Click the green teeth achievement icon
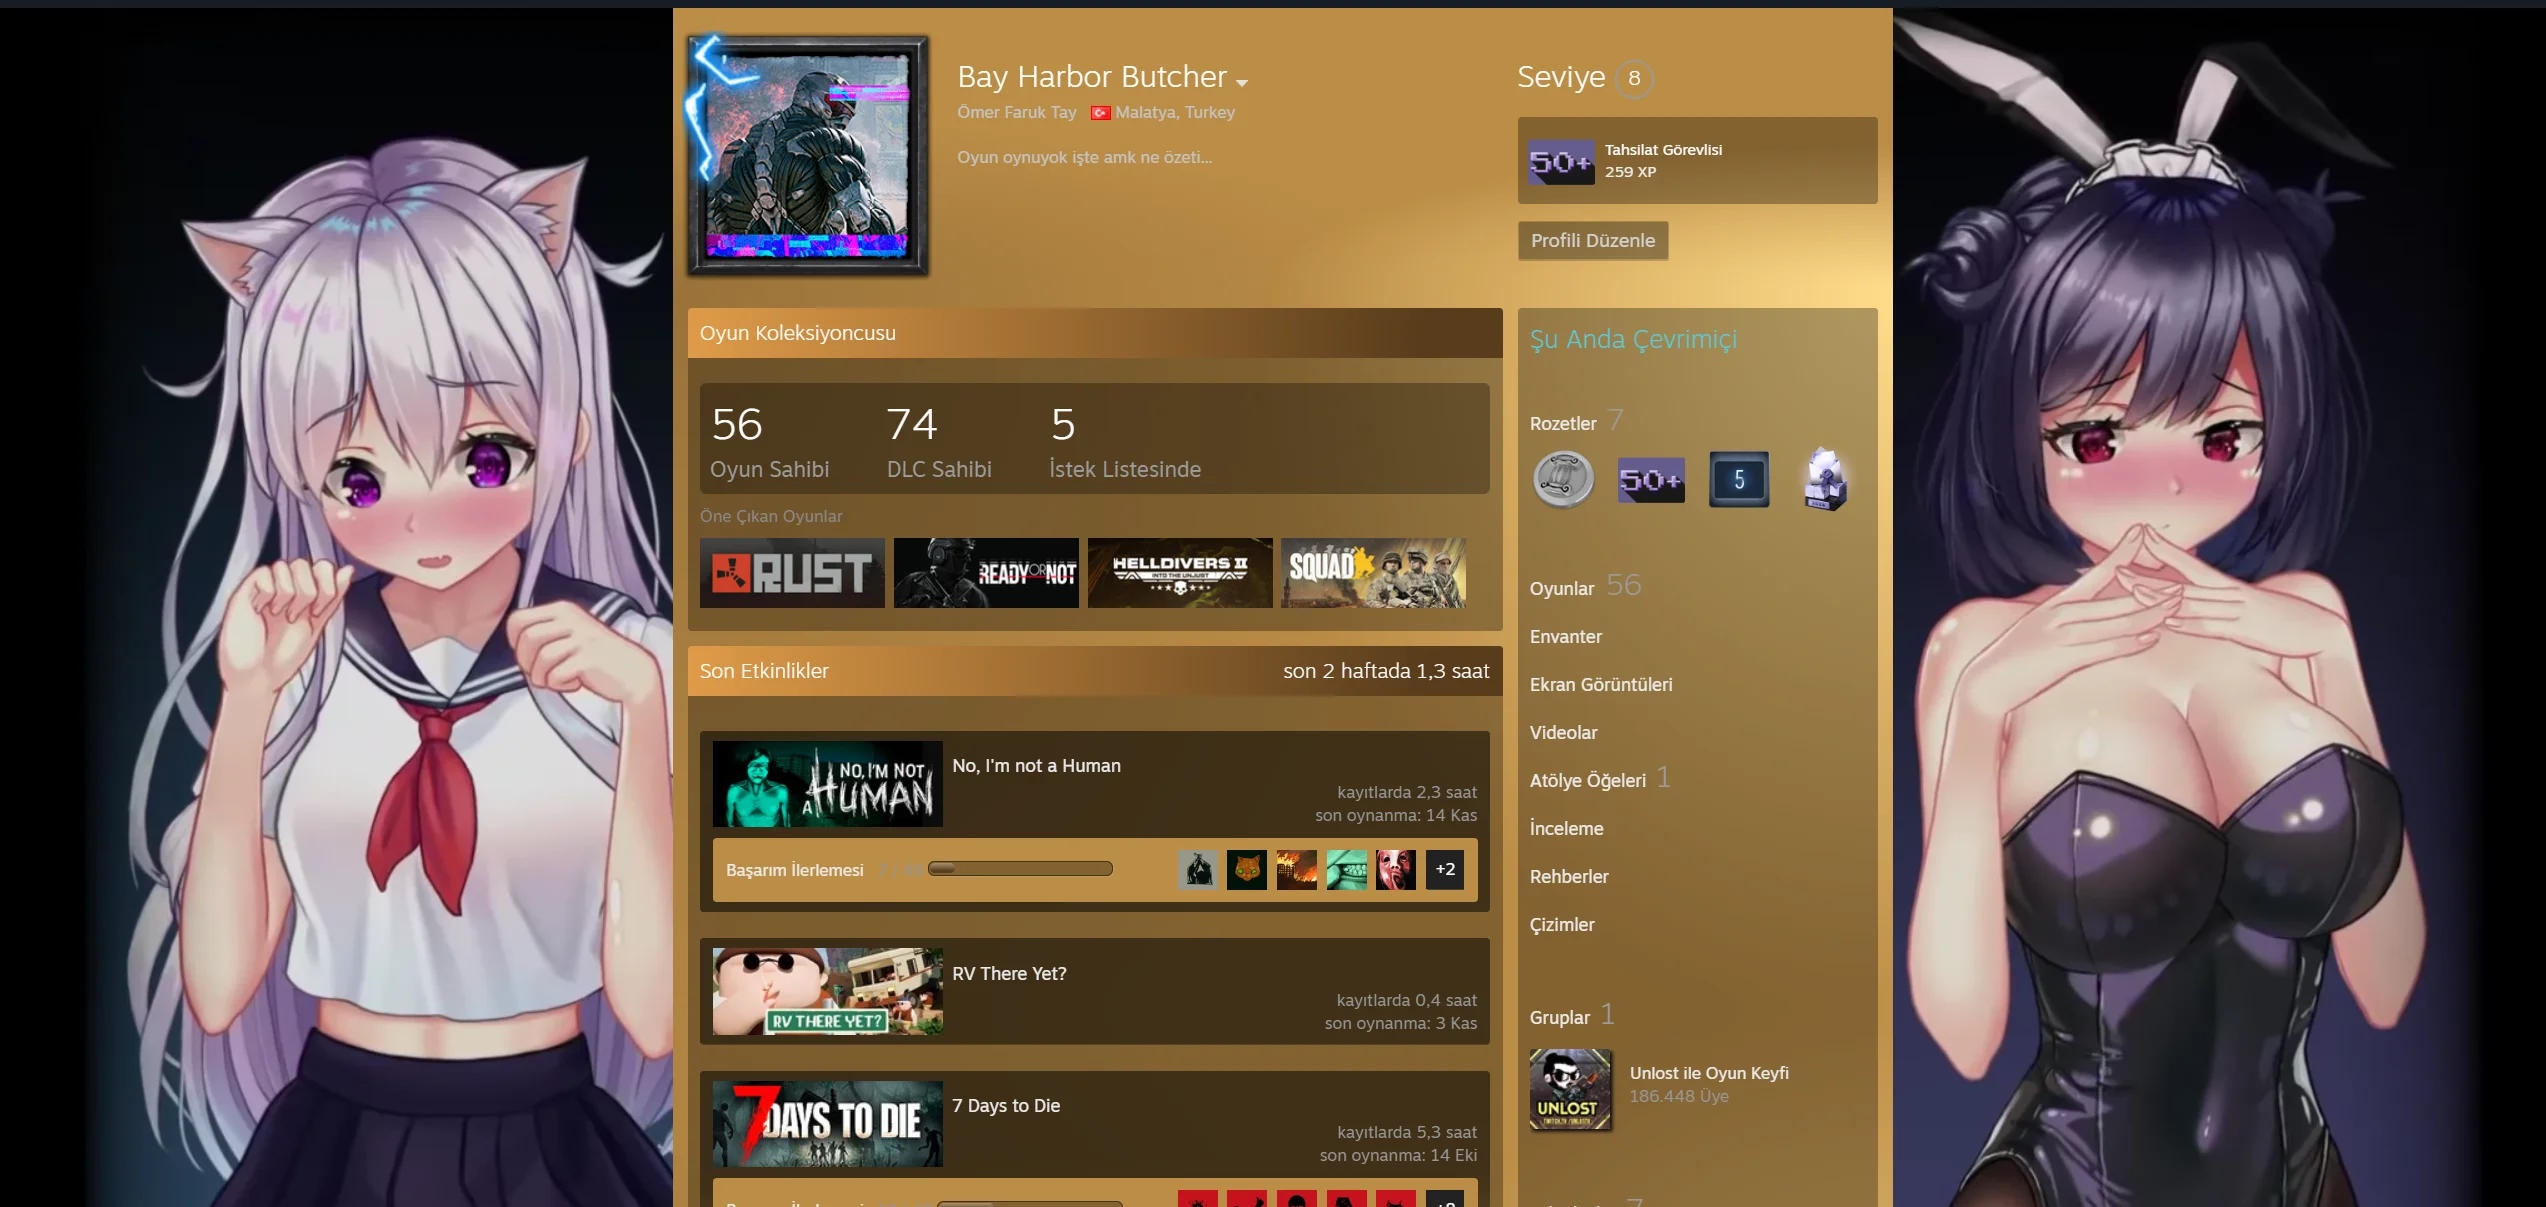 click(x=1346, y=870)
